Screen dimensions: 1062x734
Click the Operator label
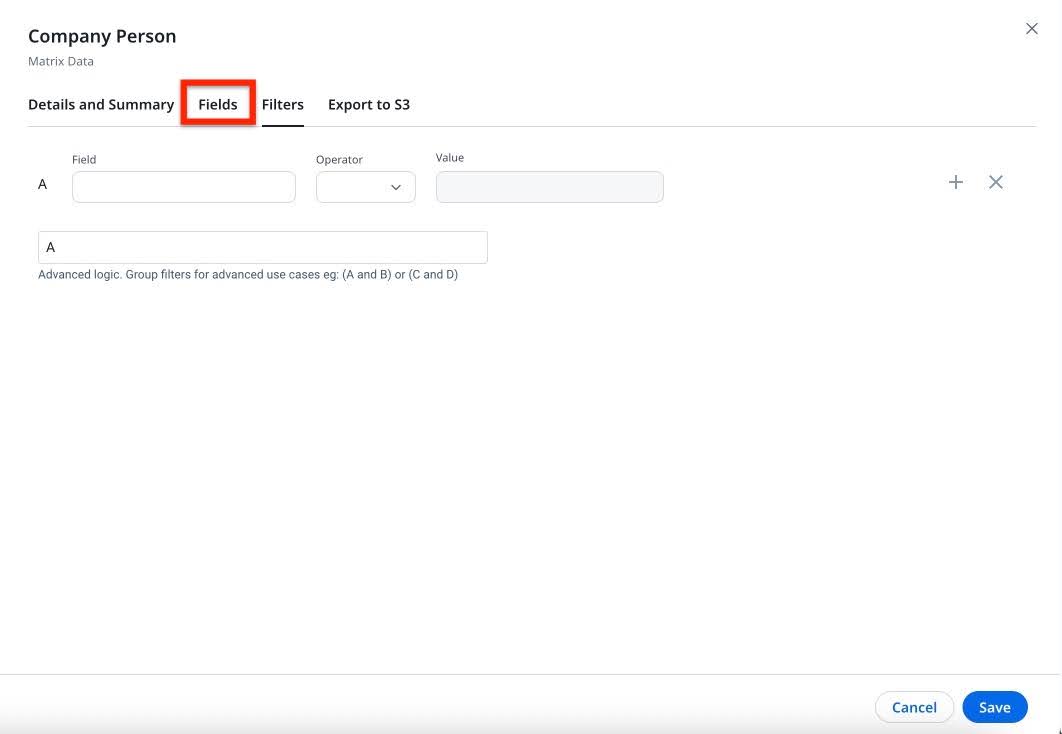(x=339, y=160)
